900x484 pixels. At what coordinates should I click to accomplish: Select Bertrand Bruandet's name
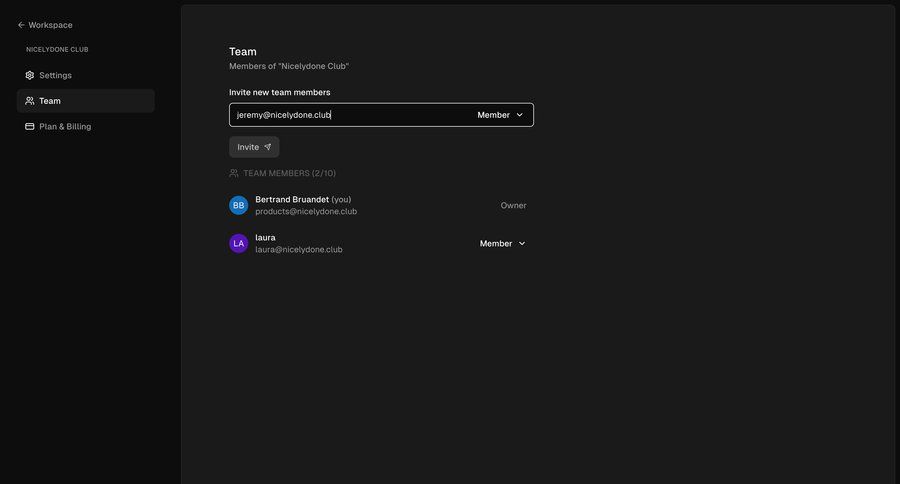[x=292, y=199]
